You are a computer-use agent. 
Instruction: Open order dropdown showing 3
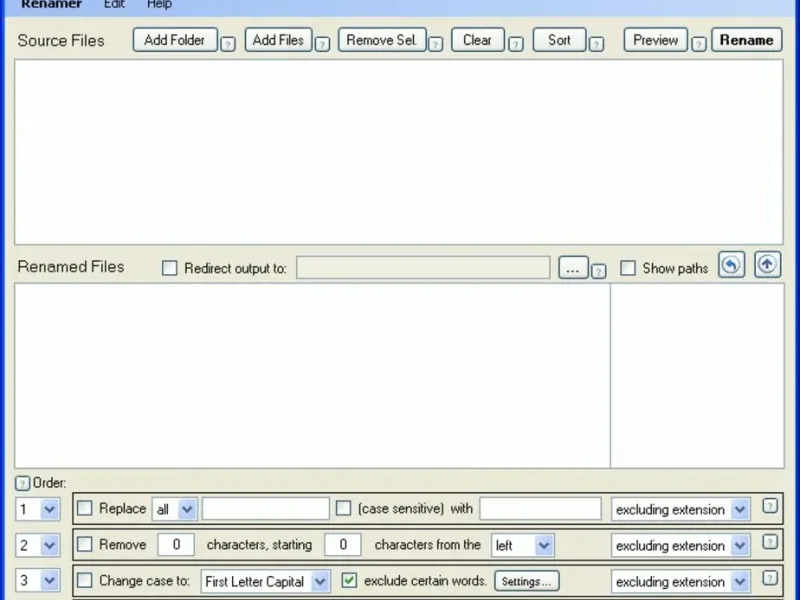pos(38,581)
